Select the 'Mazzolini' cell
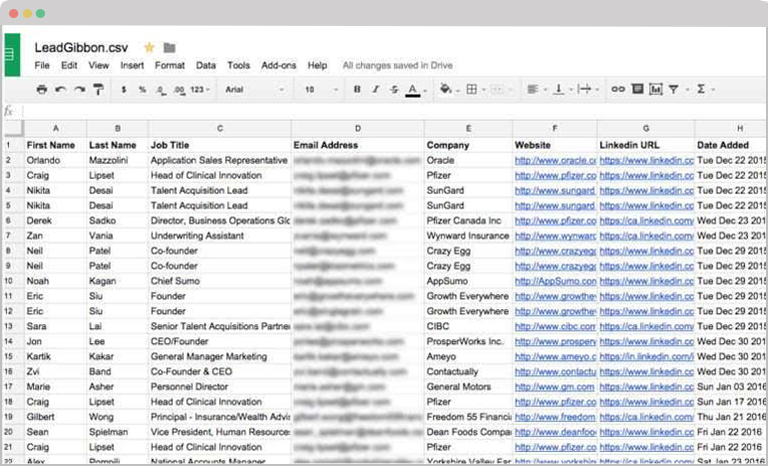This screenshot has width=768, height=466. (118, 160)
